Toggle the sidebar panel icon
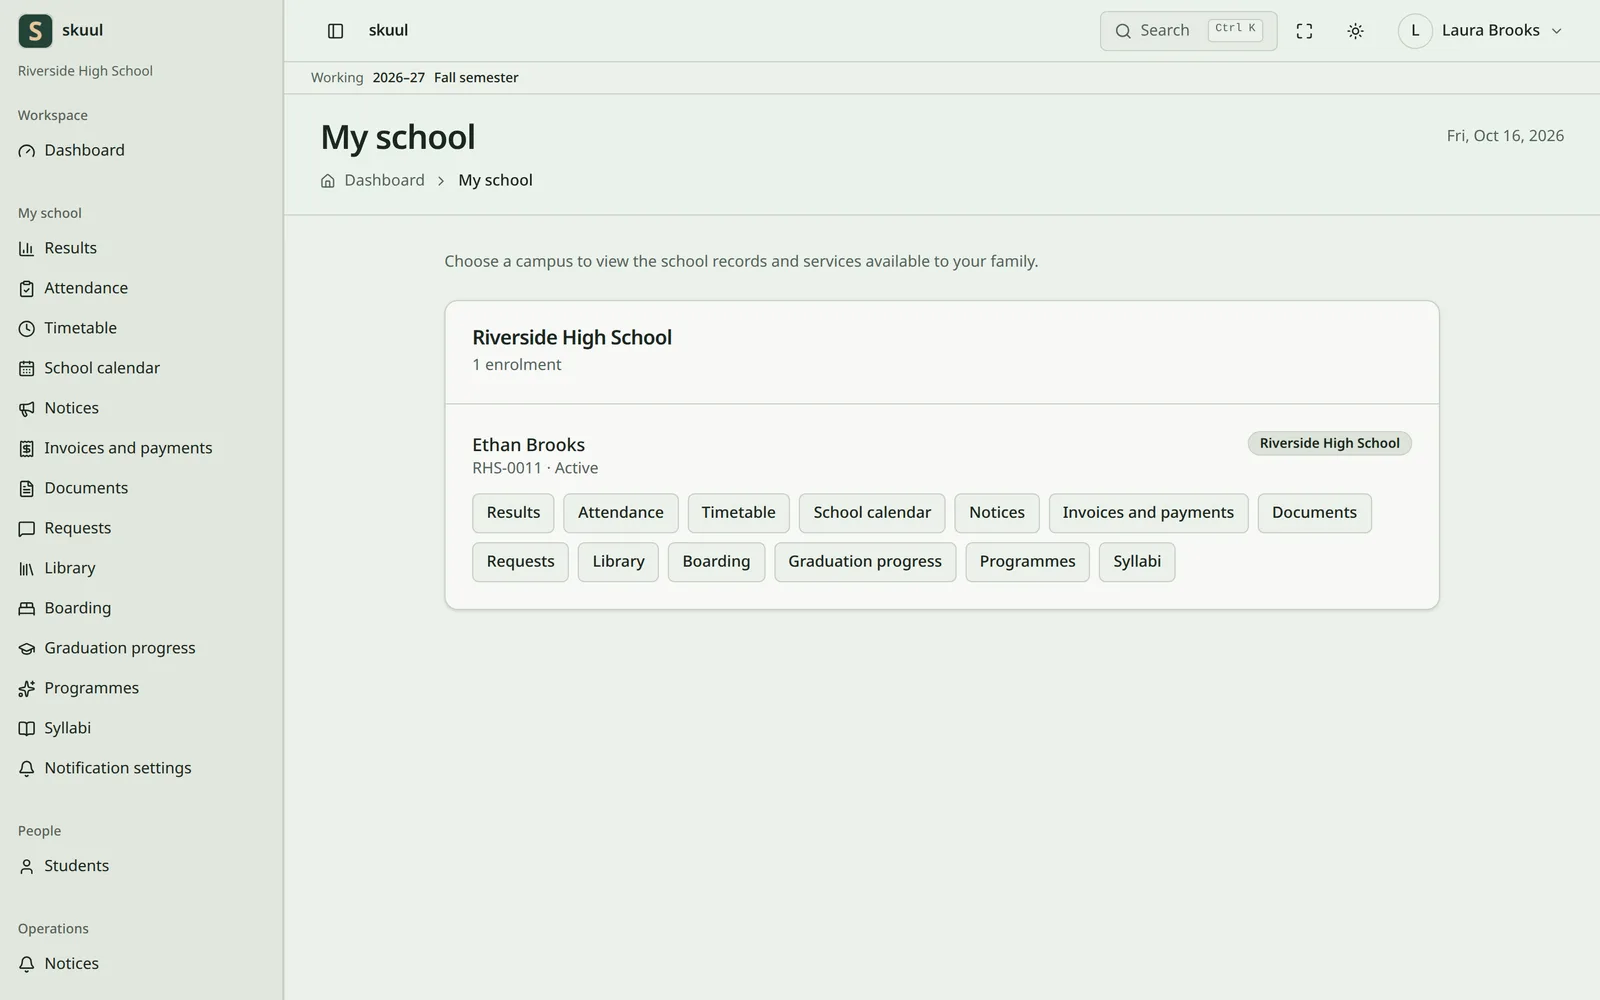 pyautogui.click(x=336, y=31)
